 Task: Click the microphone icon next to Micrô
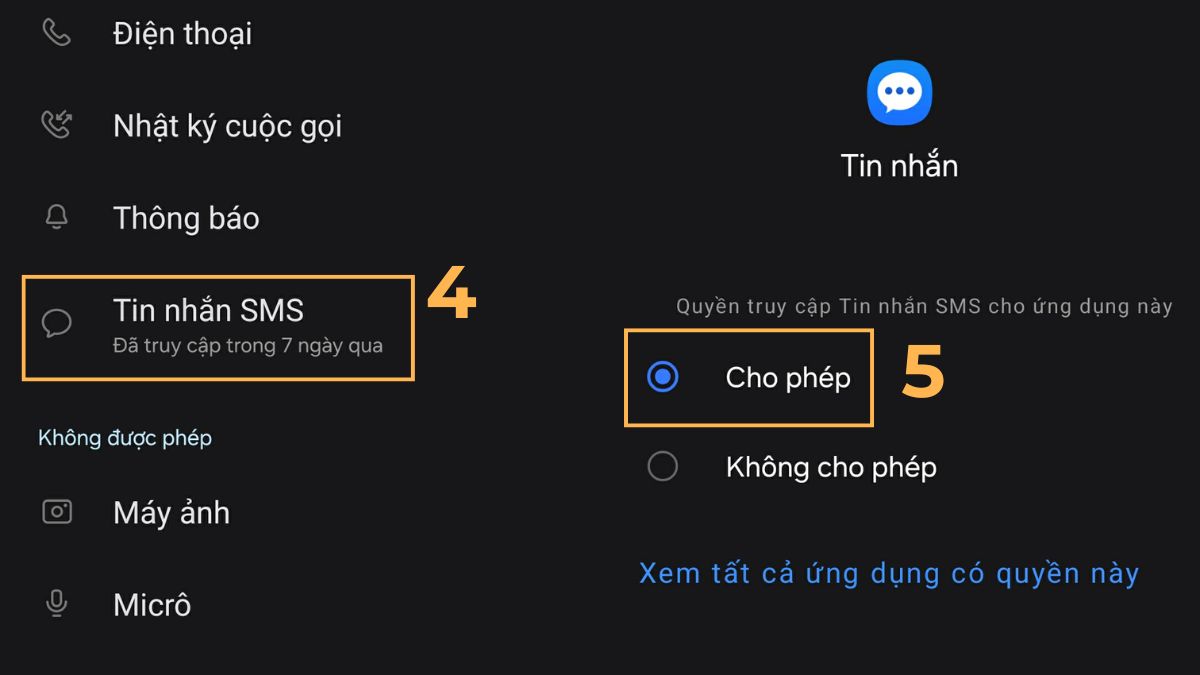57,603
